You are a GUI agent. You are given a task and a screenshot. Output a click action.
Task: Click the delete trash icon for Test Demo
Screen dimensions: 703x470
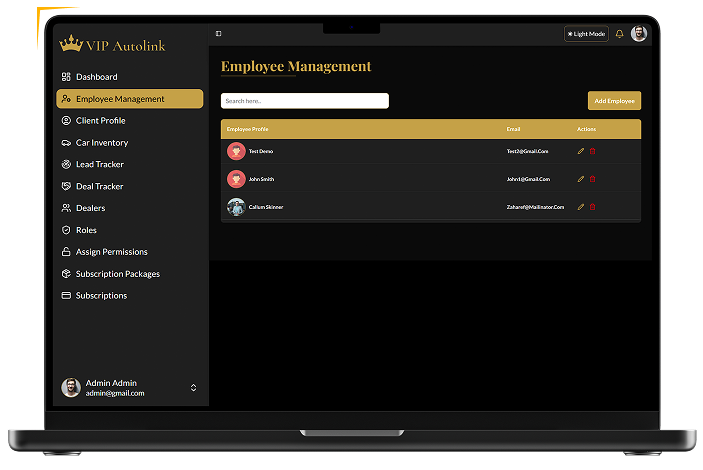(592, 151)
